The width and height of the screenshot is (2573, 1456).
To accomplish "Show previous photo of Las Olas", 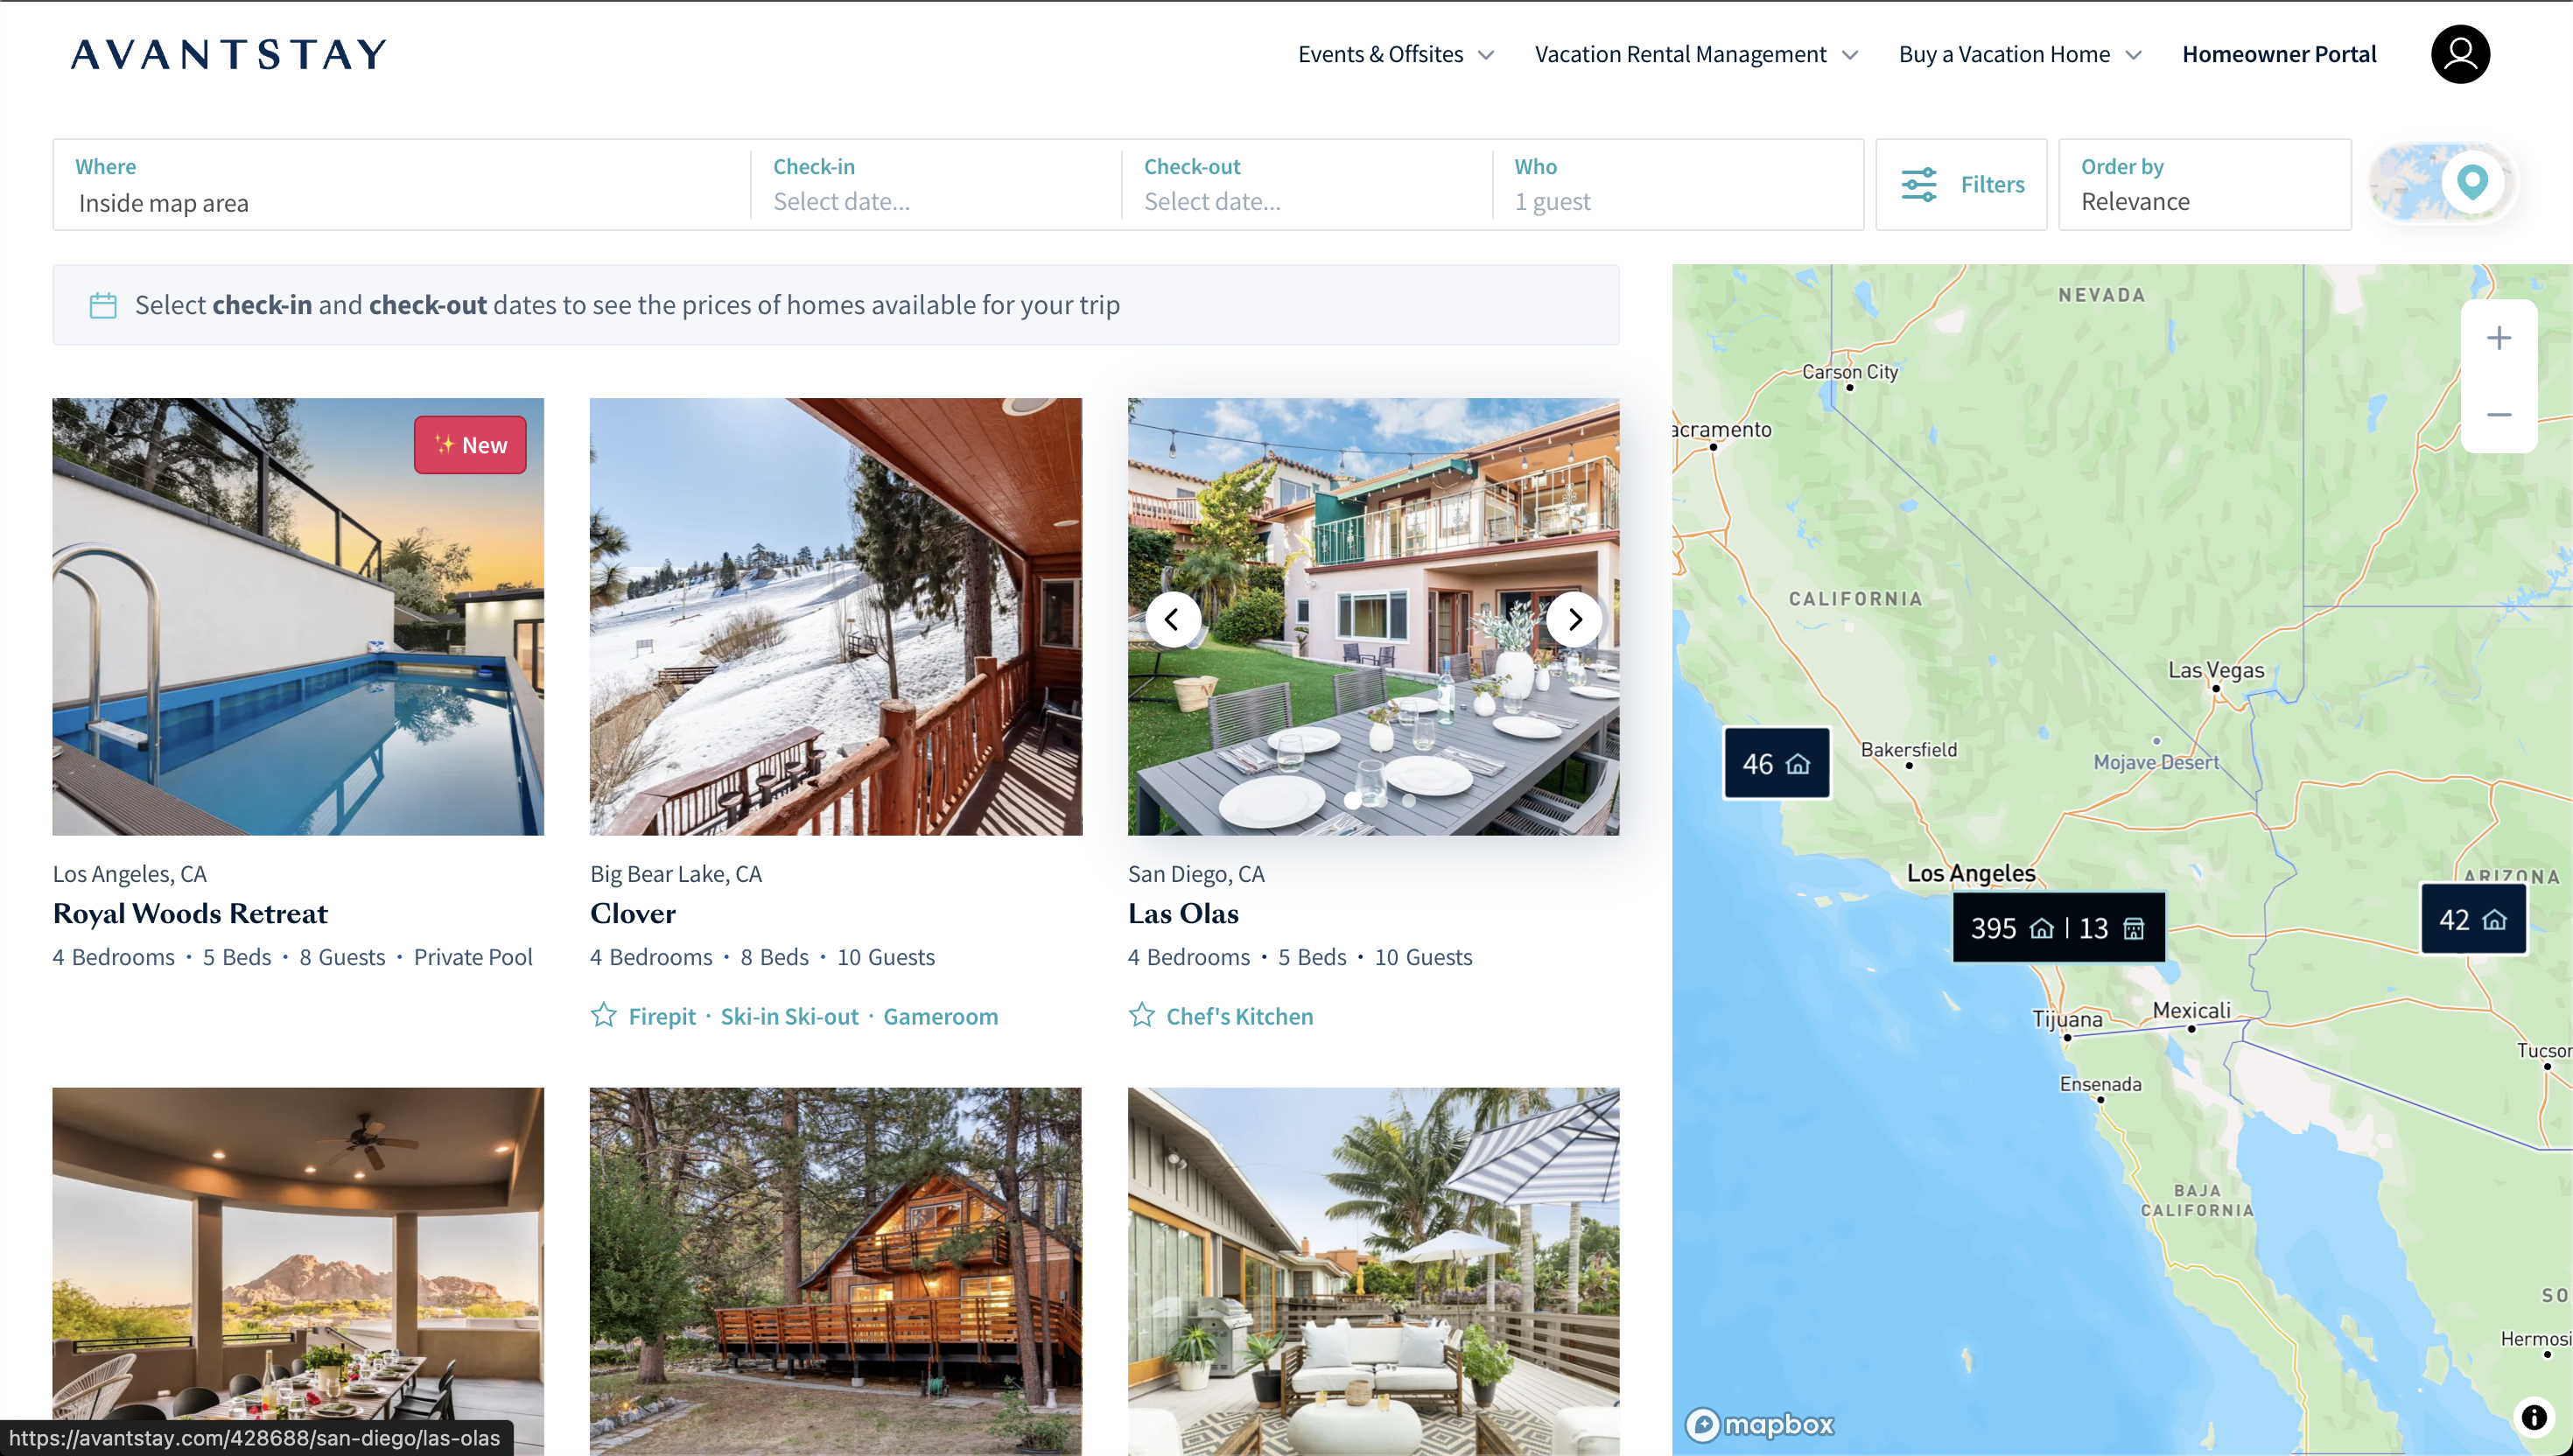I will pos(1172,620).
